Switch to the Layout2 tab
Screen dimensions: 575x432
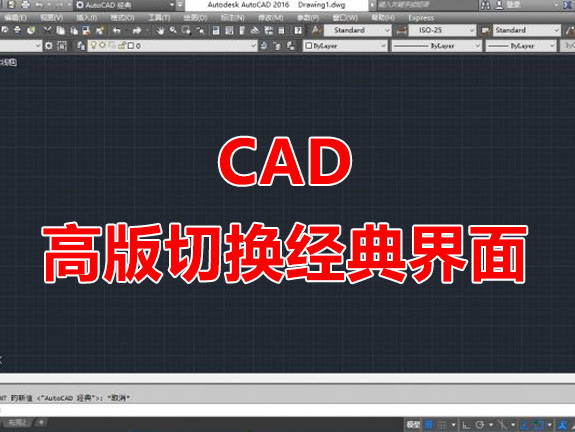pyautogui.click(x=17, y=422)
